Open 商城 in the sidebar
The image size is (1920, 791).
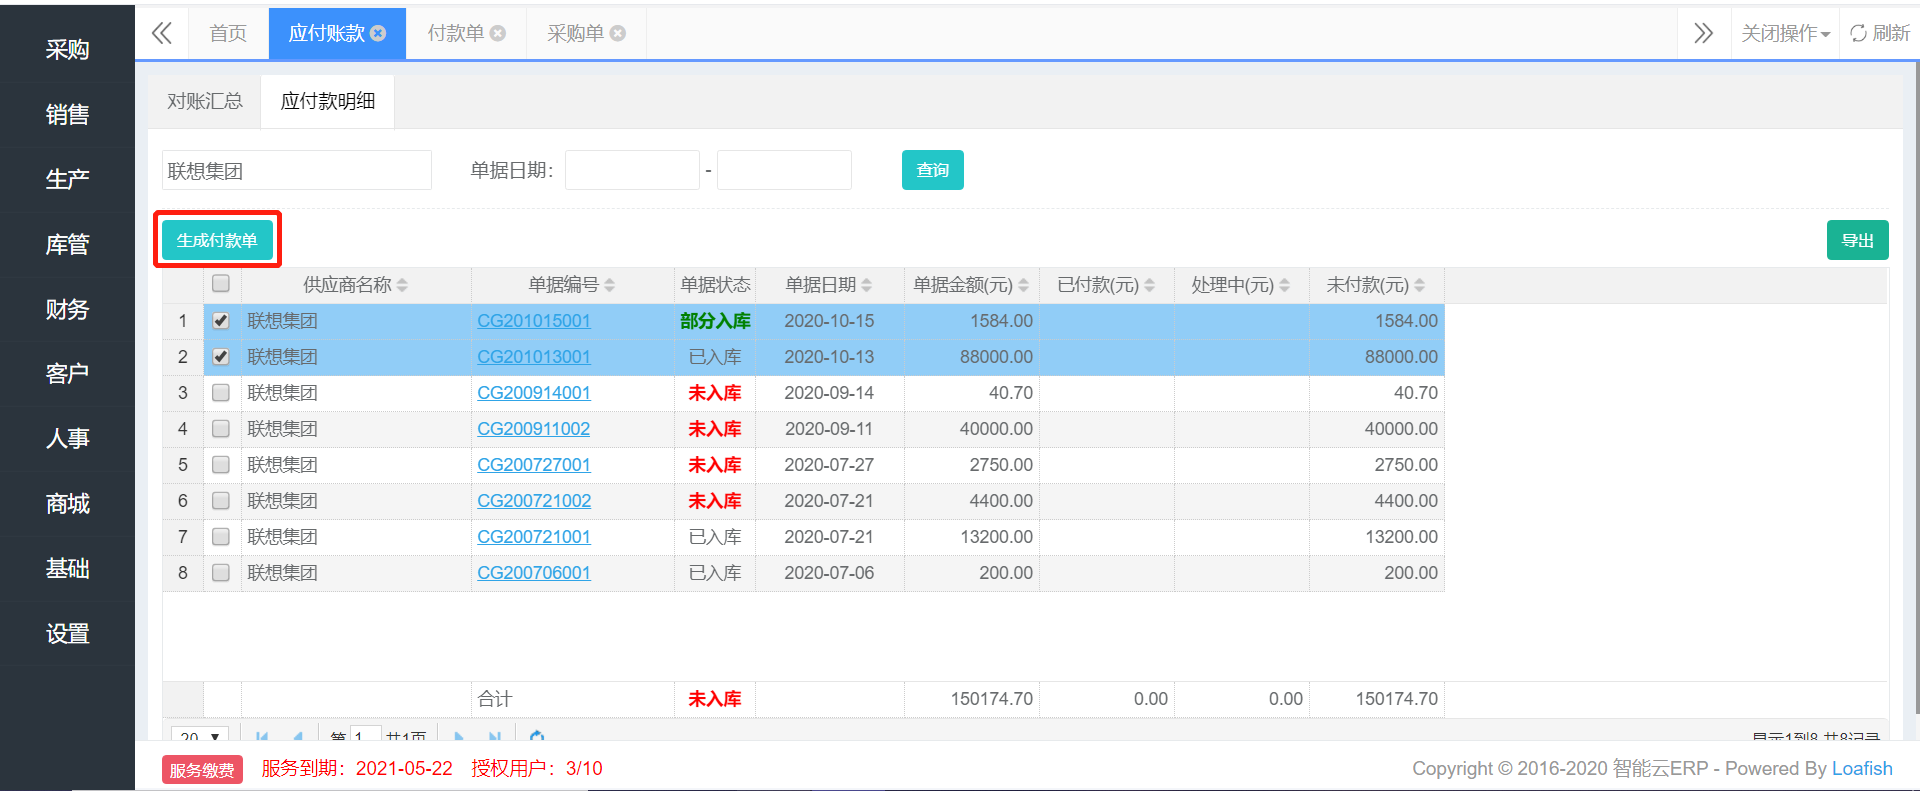tap(67, 503)
